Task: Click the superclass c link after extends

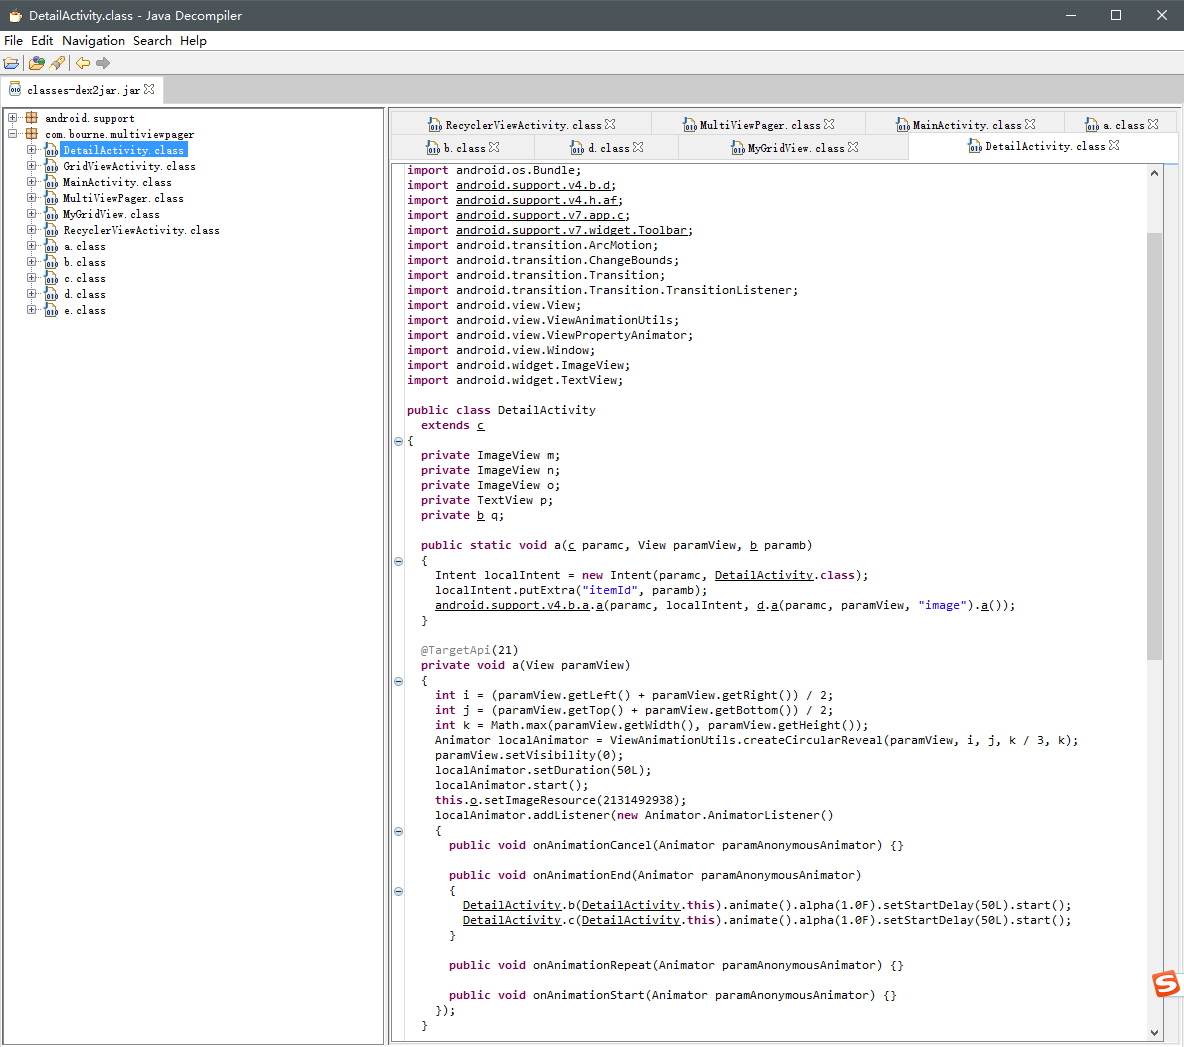Action: [x=480, y=426]
